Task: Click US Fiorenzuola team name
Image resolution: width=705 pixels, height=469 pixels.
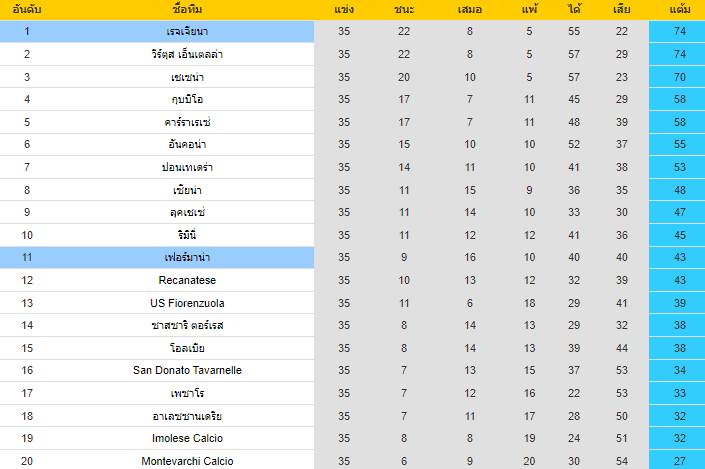Action: point(187,302)
